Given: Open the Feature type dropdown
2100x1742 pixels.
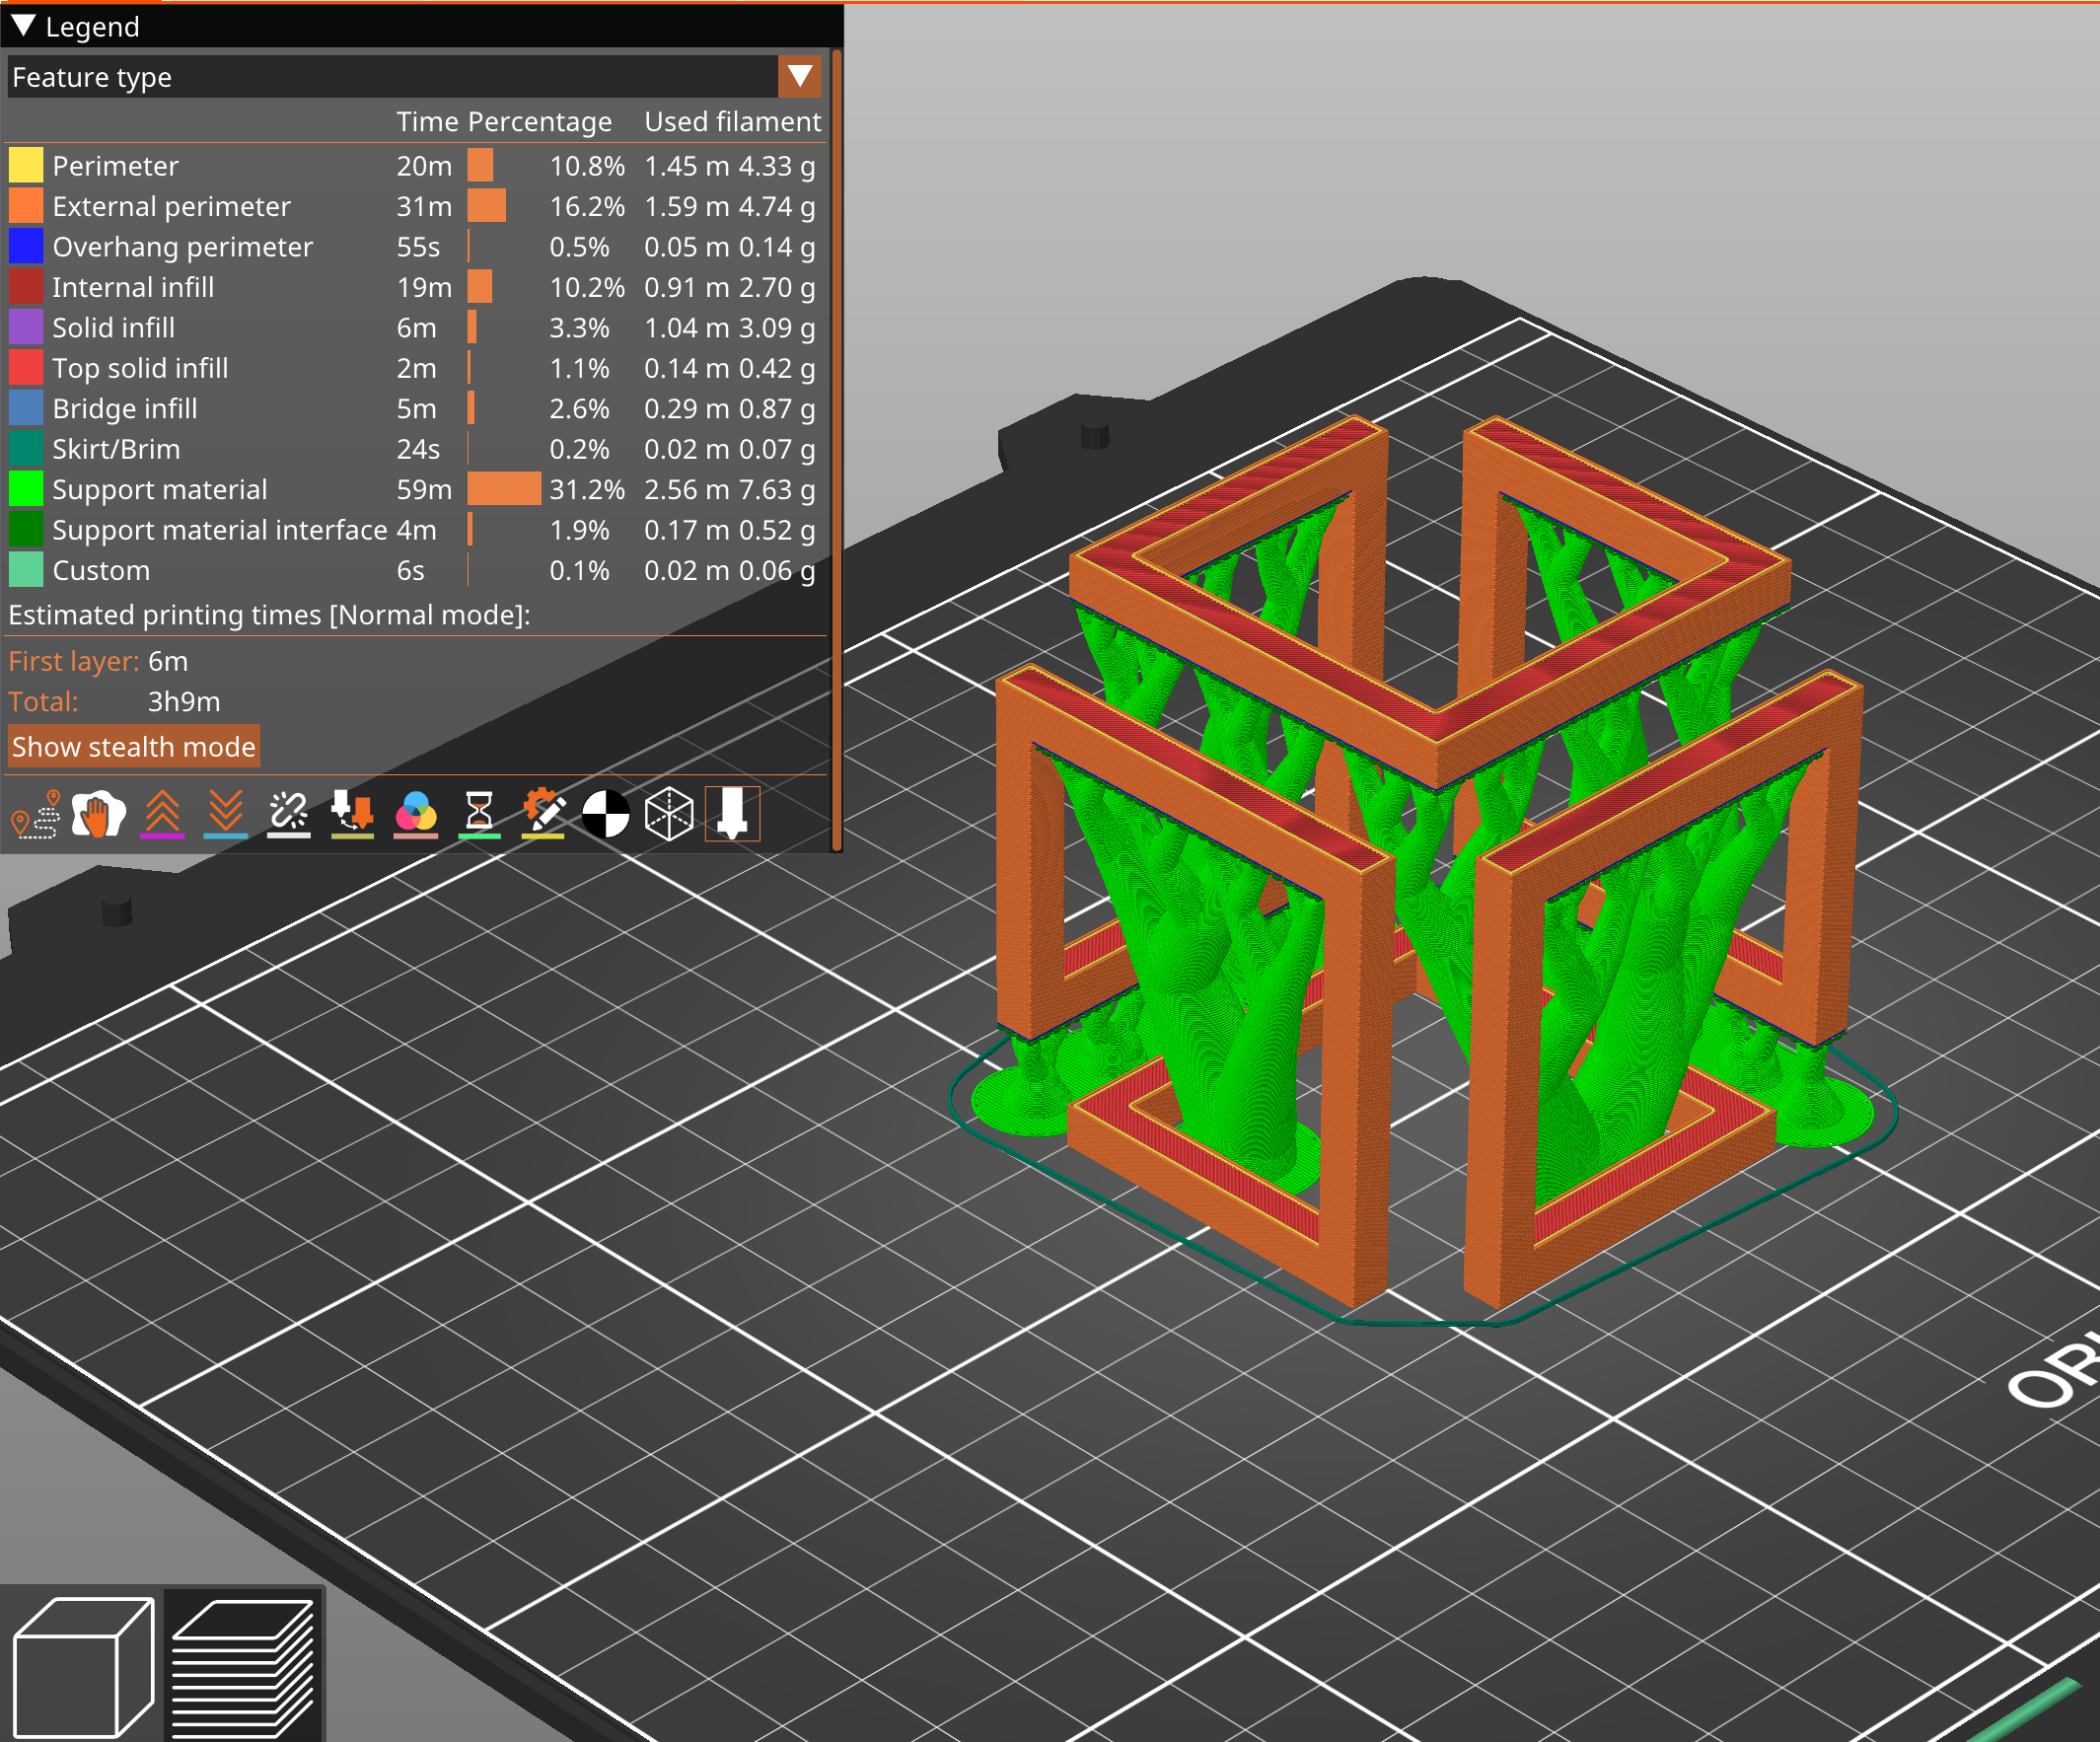Looking at the screenshot, I should (414, 77).
